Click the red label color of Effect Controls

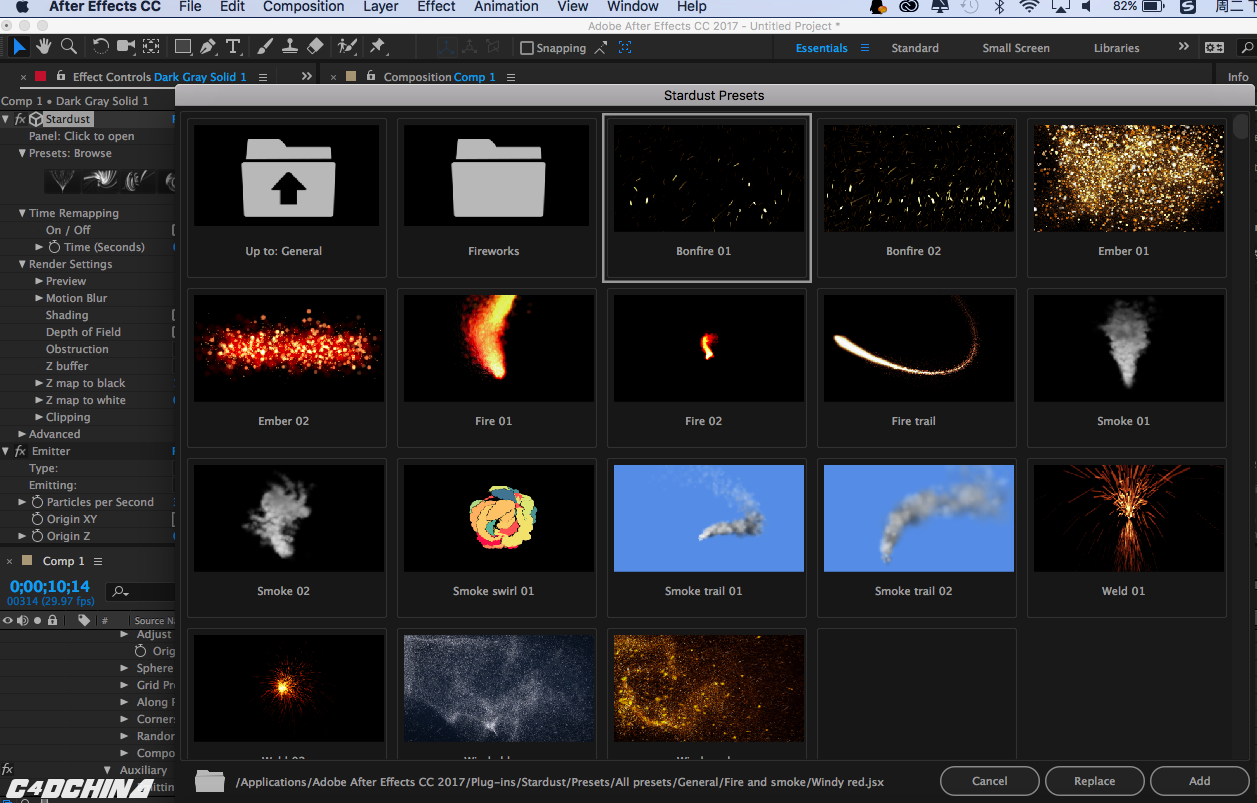coord(40,76)
